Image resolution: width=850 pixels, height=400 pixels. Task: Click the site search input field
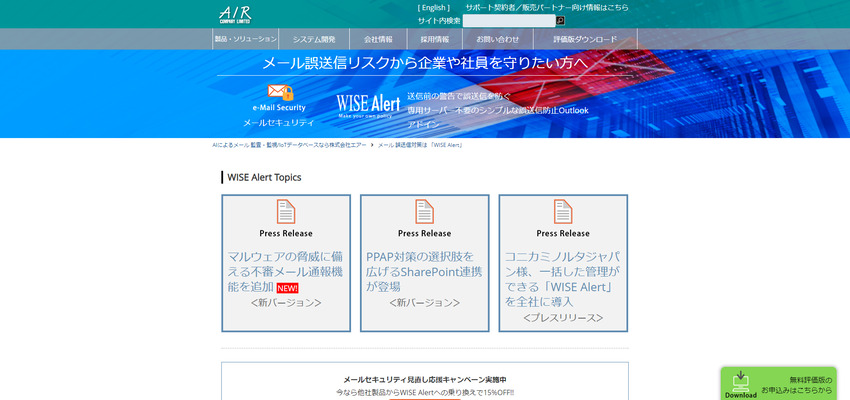click(509, 21)
